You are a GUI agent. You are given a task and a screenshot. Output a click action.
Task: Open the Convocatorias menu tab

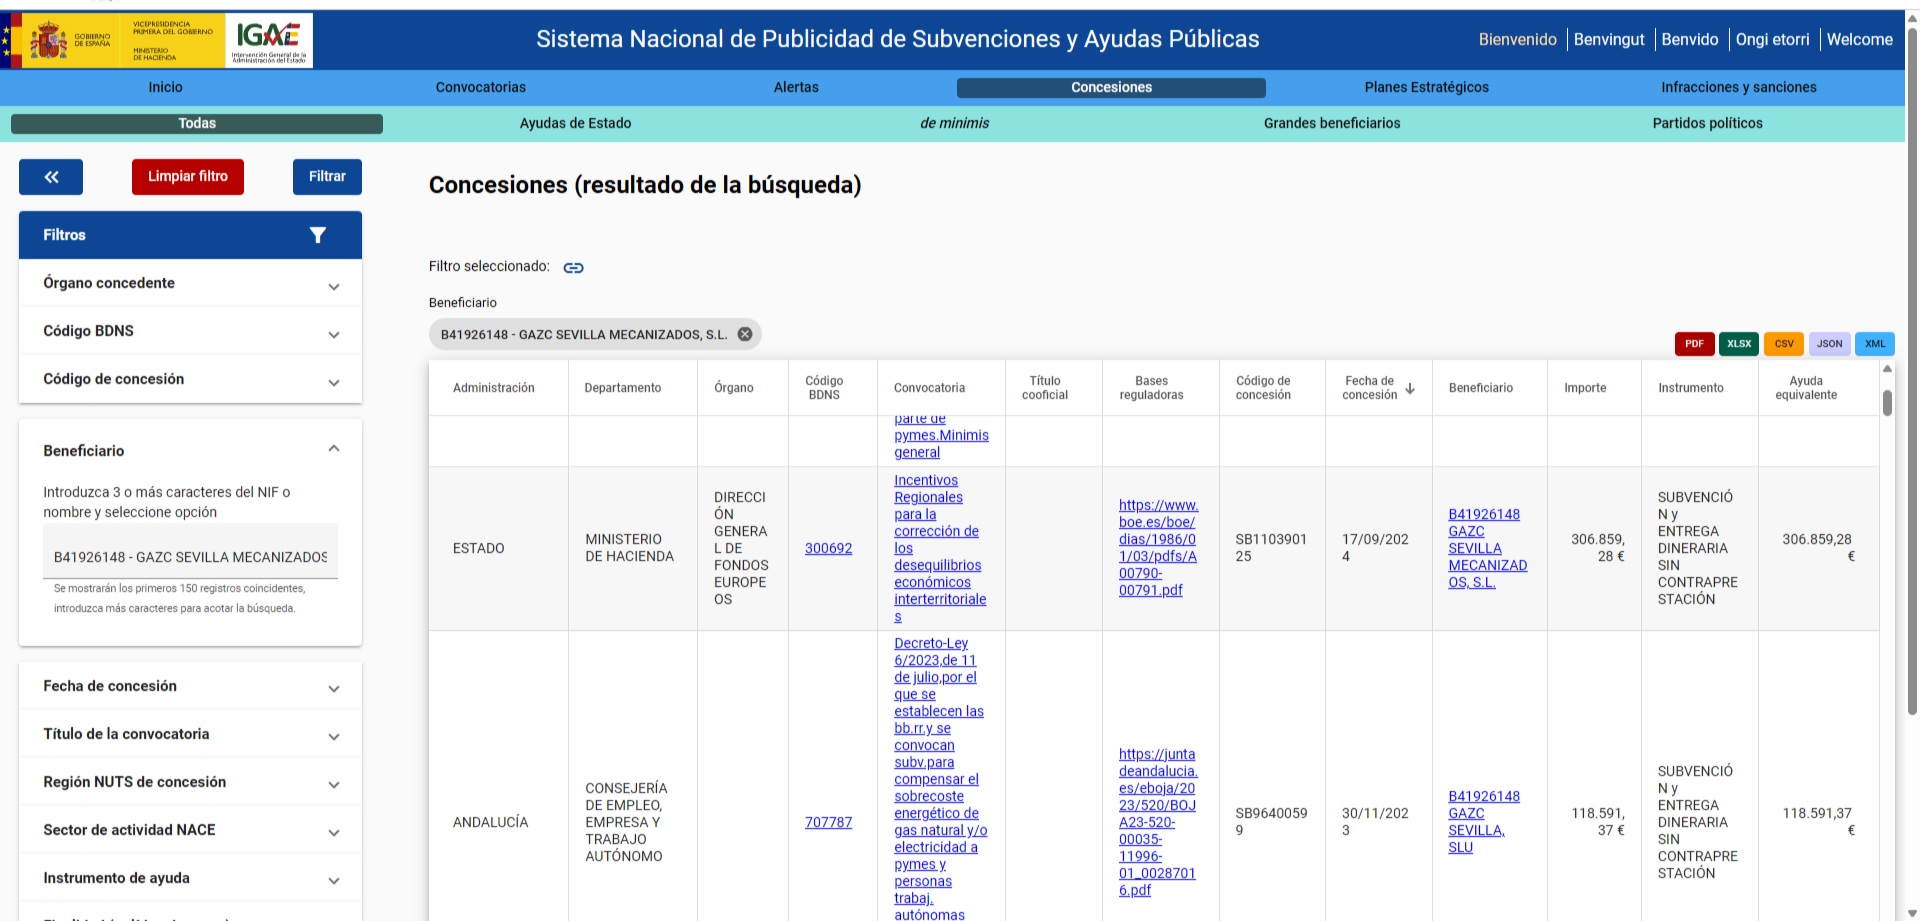pyautogui.click(x=480, y=87)
